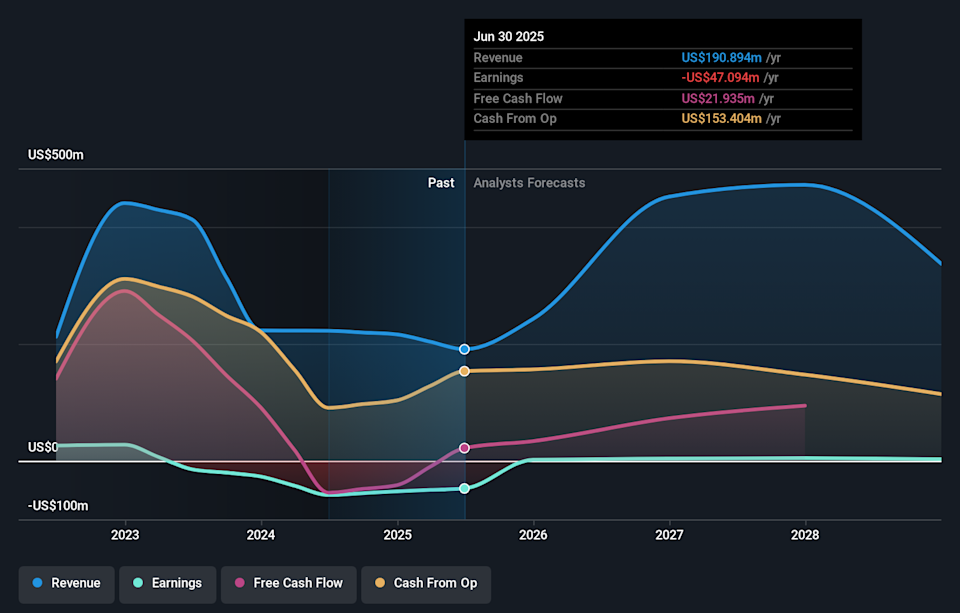Click the Cash From Op data point marker at Jun 2025

[465, 371]
